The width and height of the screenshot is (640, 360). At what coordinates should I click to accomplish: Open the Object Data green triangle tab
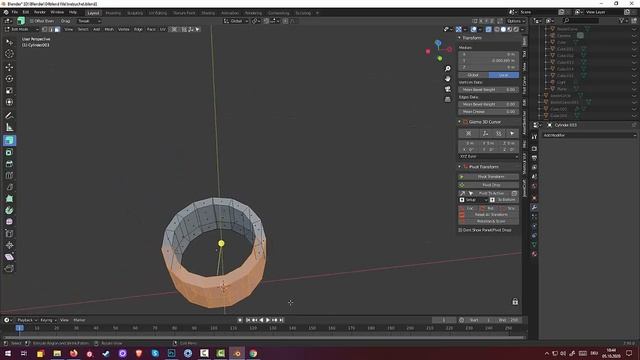tap(534, 244)
